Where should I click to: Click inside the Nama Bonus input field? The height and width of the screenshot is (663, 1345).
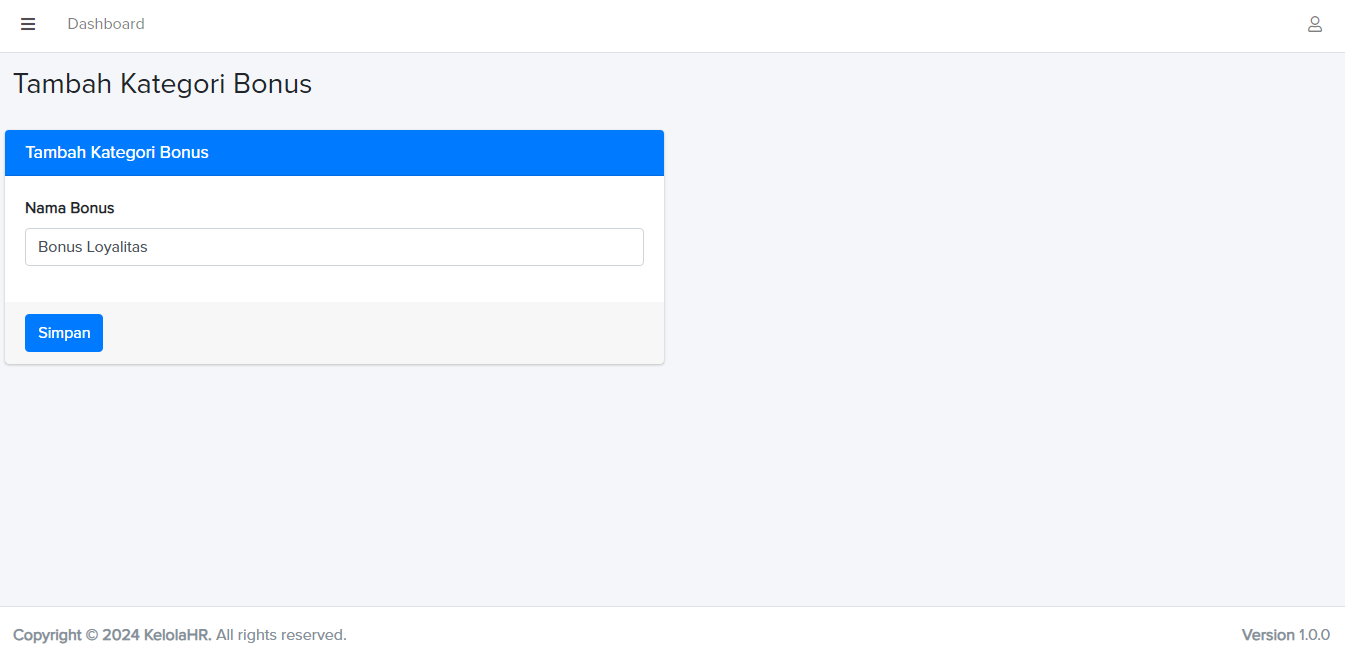coord(334,247)
